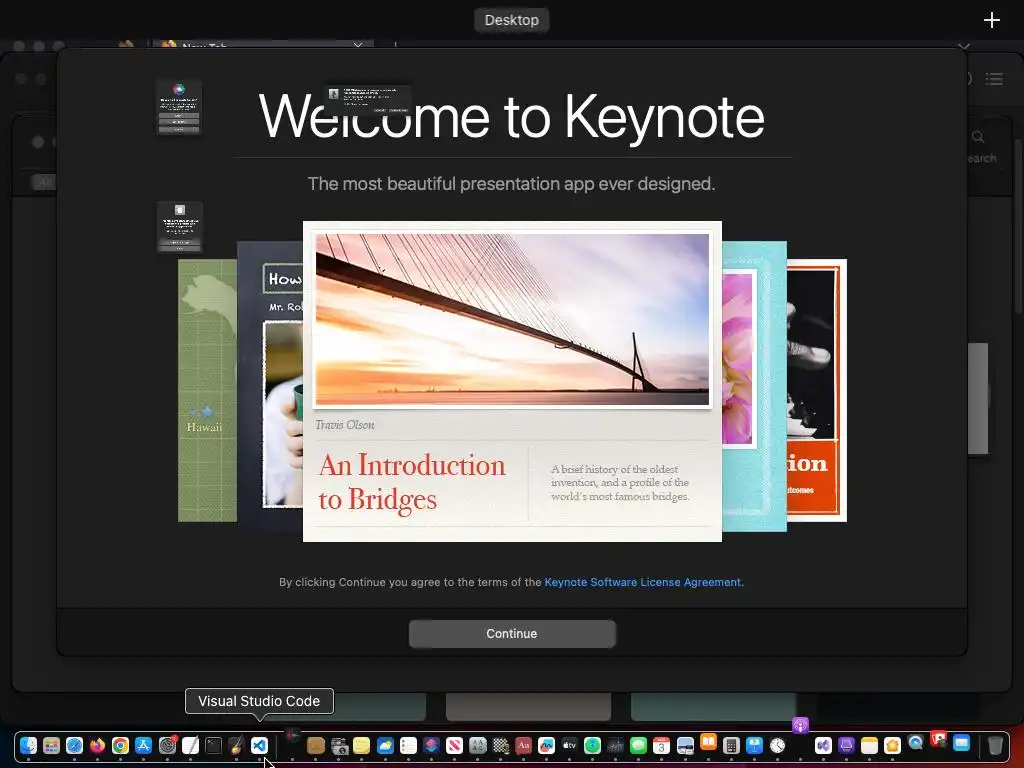Open the News app in the Dock

tap(455, 745)
